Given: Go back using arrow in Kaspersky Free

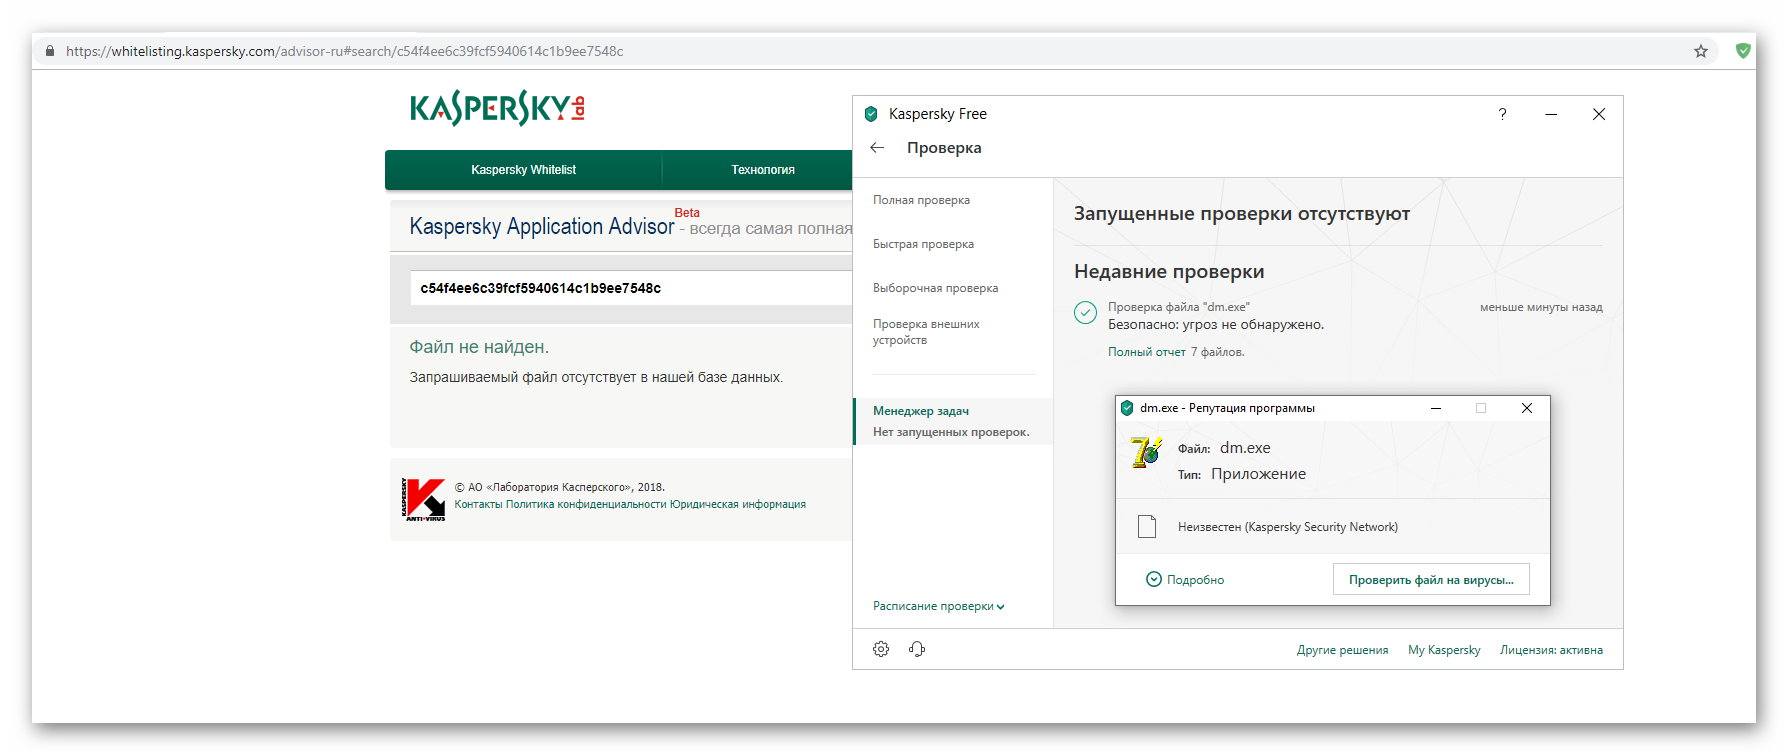Looking at the screenshot, I should pos(877,147).
